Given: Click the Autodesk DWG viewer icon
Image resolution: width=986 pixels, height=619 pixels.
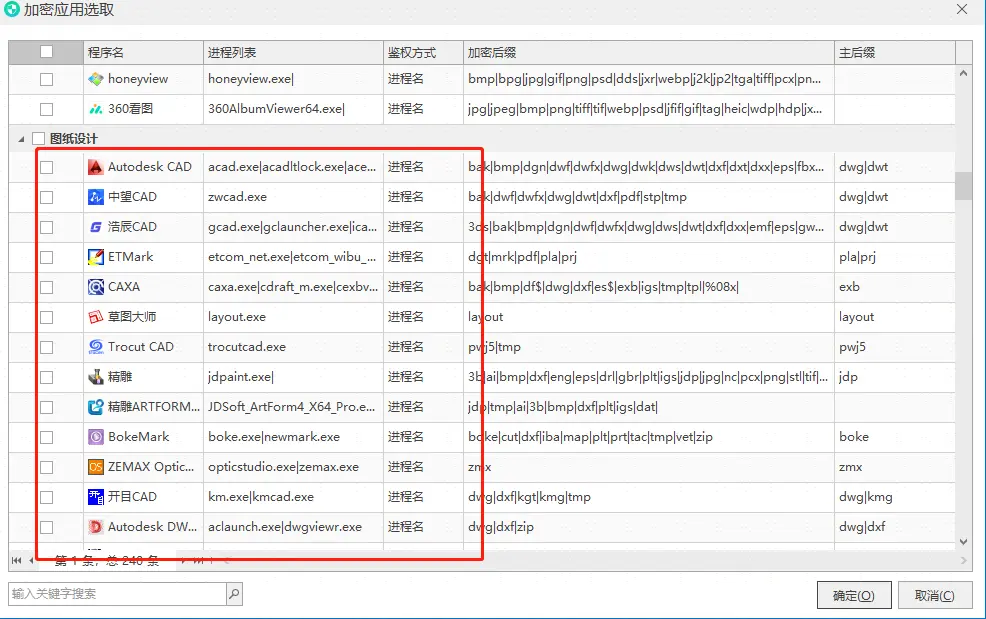Looking at the screenshot, I should [x=96, y=527].
